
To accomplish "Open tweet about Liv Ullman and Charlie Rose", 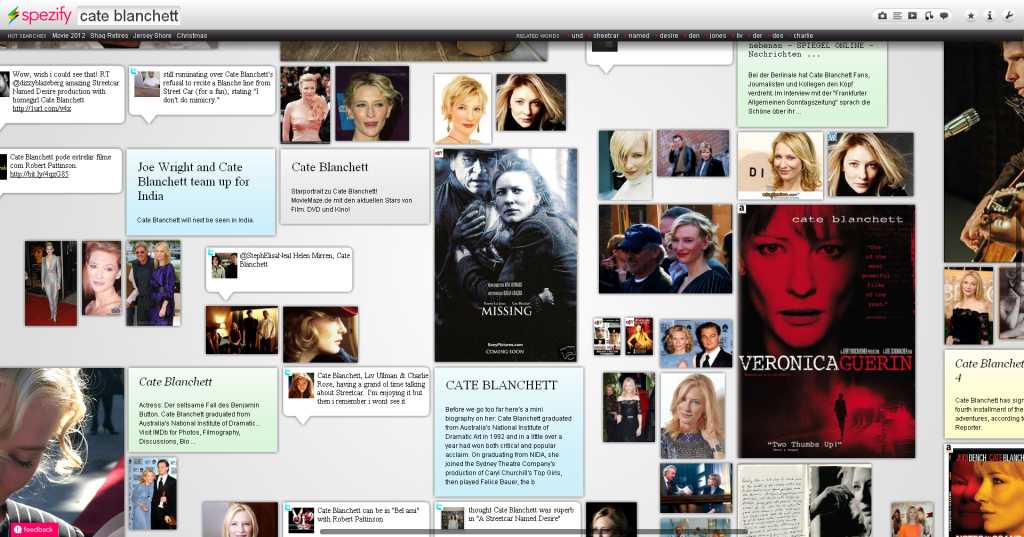I will pyautogui.click(x=357, y=393).
